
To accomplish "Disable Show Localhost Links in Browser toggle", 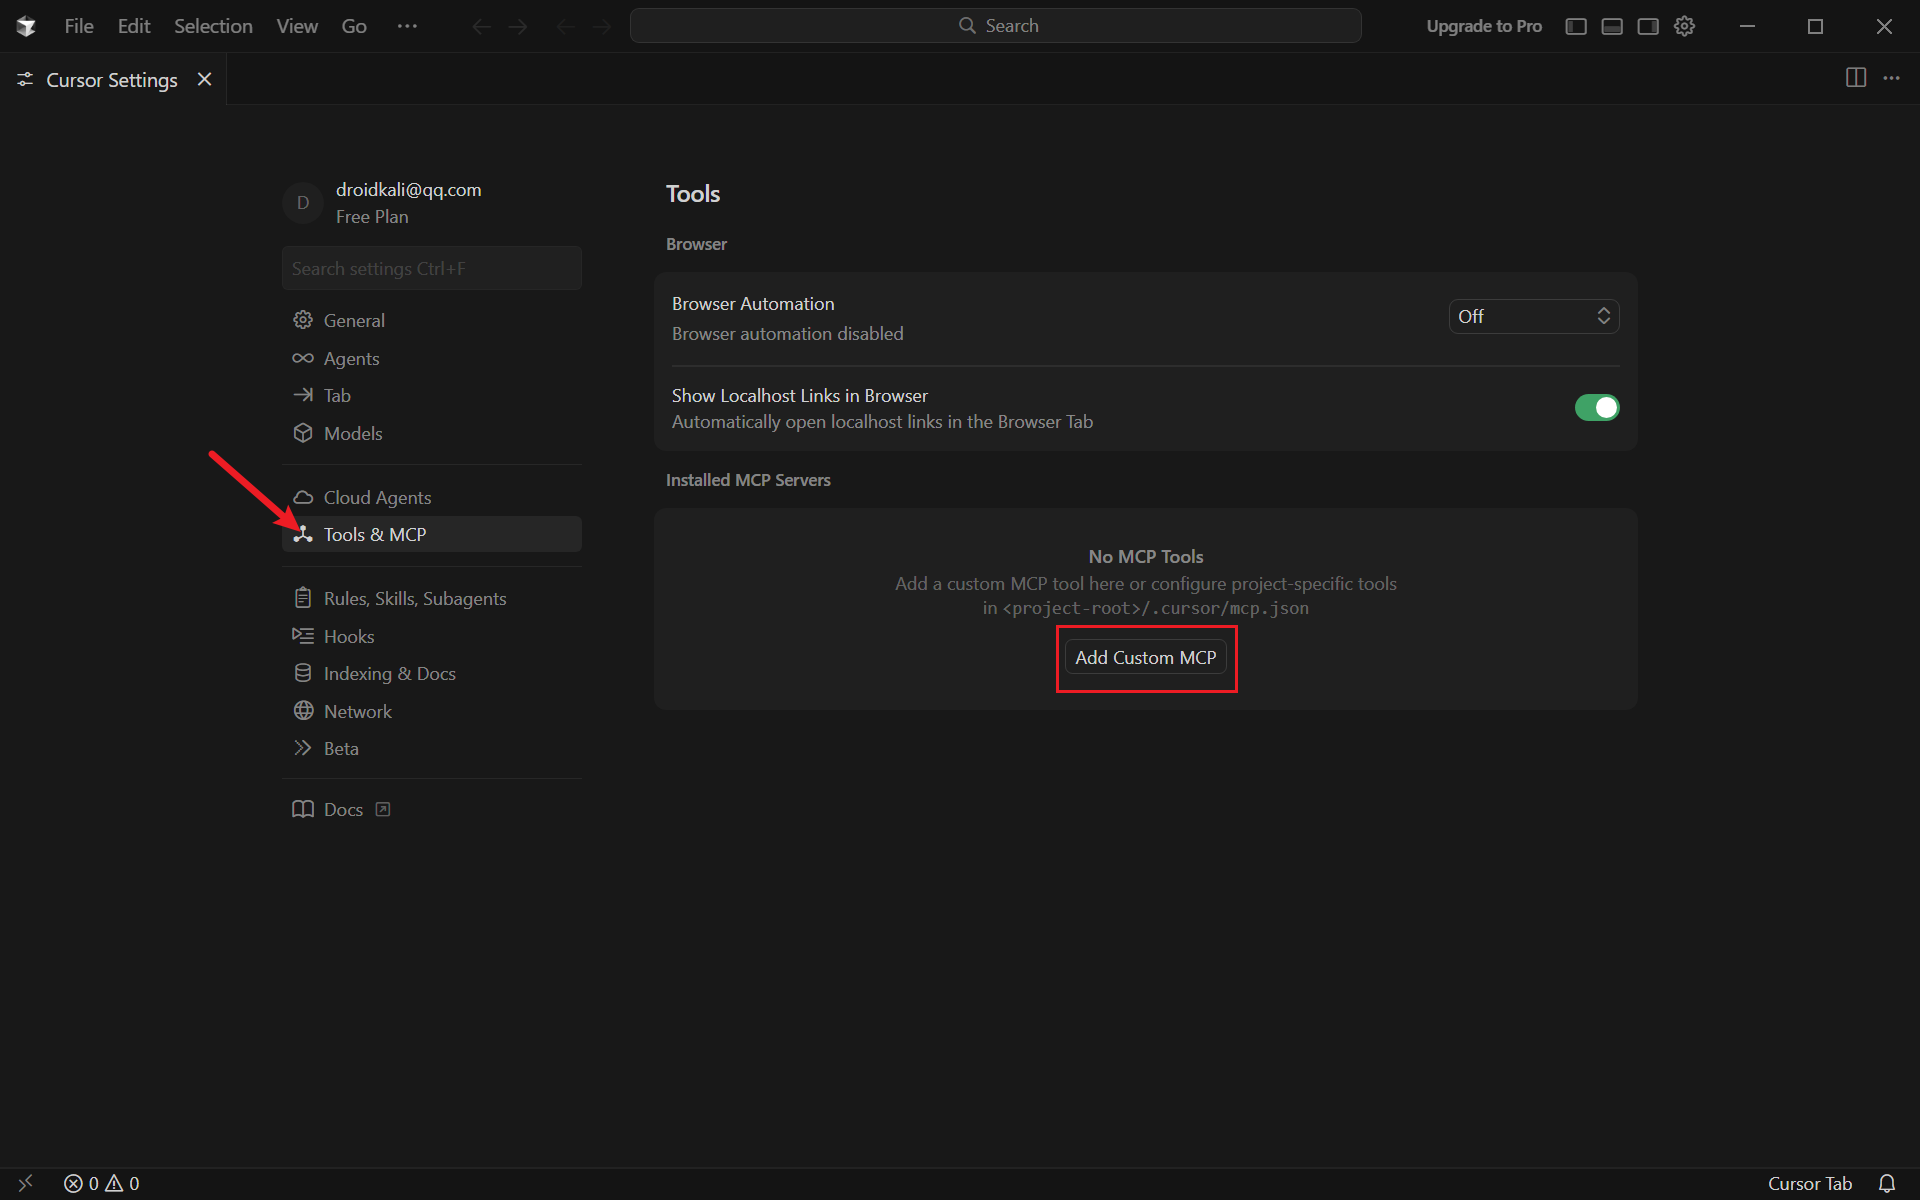I will click(1596, 408).
